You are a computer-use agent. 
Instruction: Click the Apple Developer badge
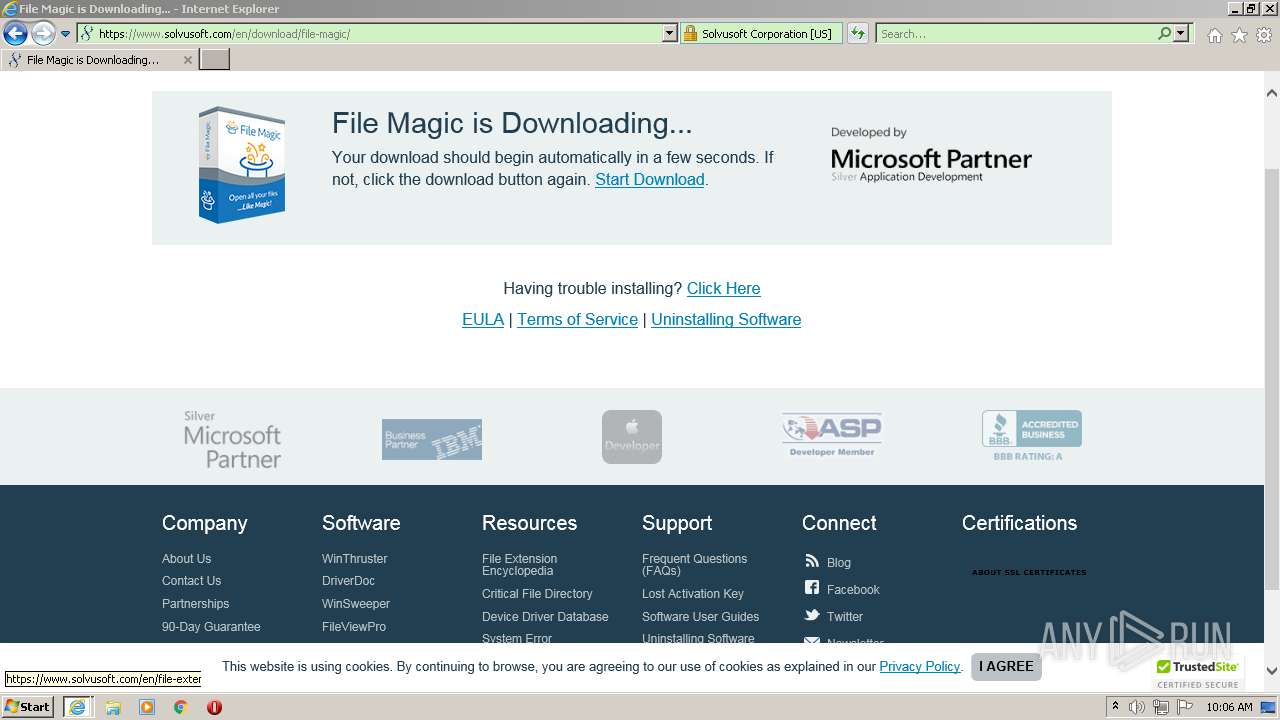point(632,437)
